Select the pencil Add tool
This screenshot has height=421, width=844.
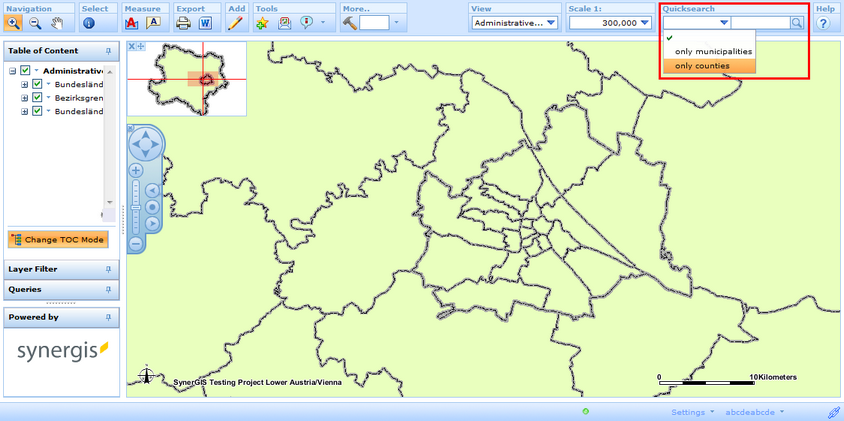(x=235, y=22)
